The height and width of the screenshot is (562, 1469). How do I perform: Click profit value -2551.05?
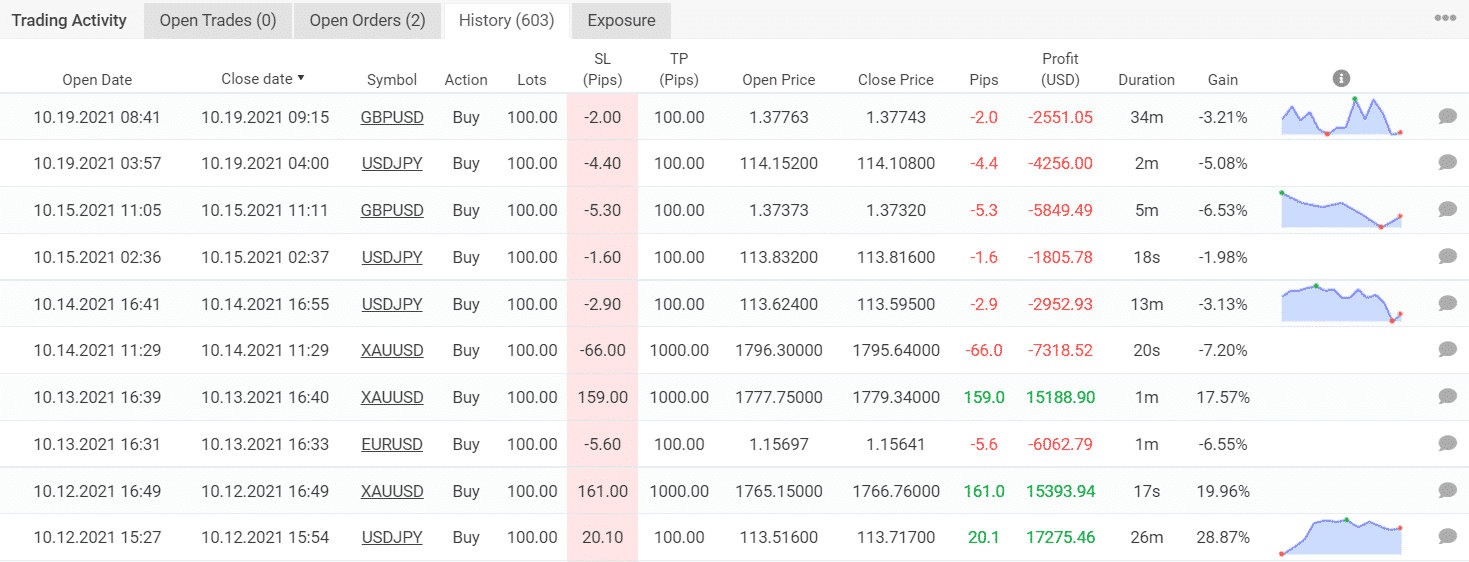click(x=1060, y=117)
